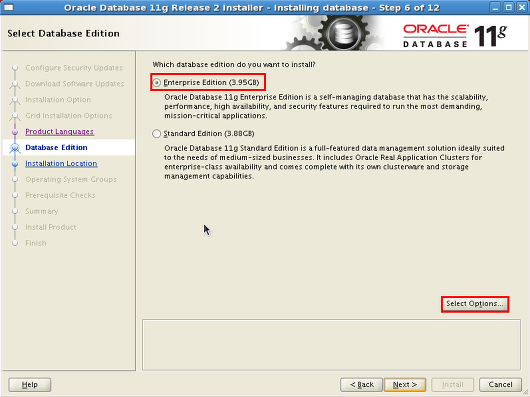Click the 'Configure Security Updates' step text
The image size is (530, 397).
pos(74,68)
